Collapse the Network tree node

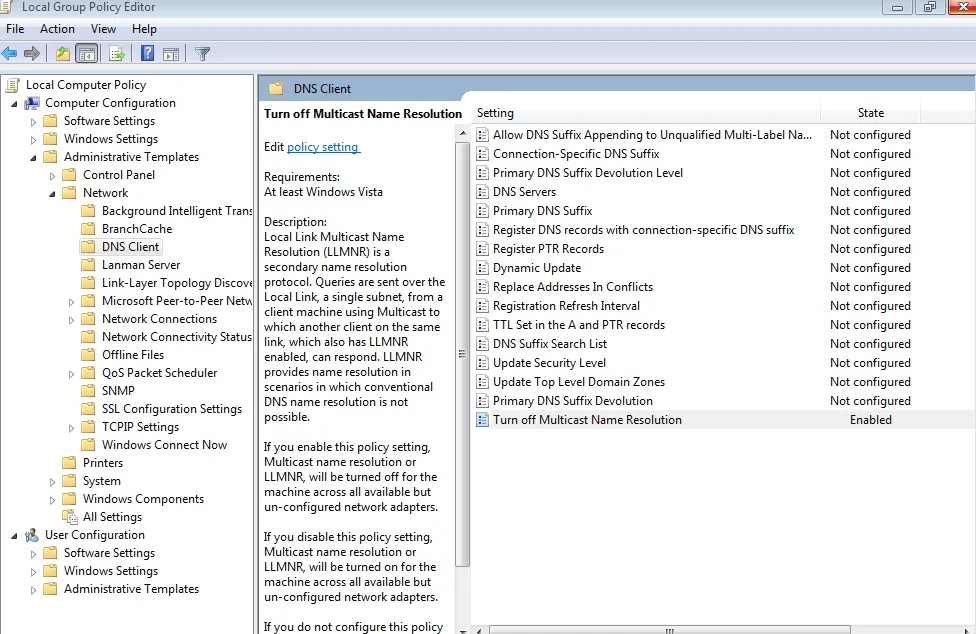[52, 193]
